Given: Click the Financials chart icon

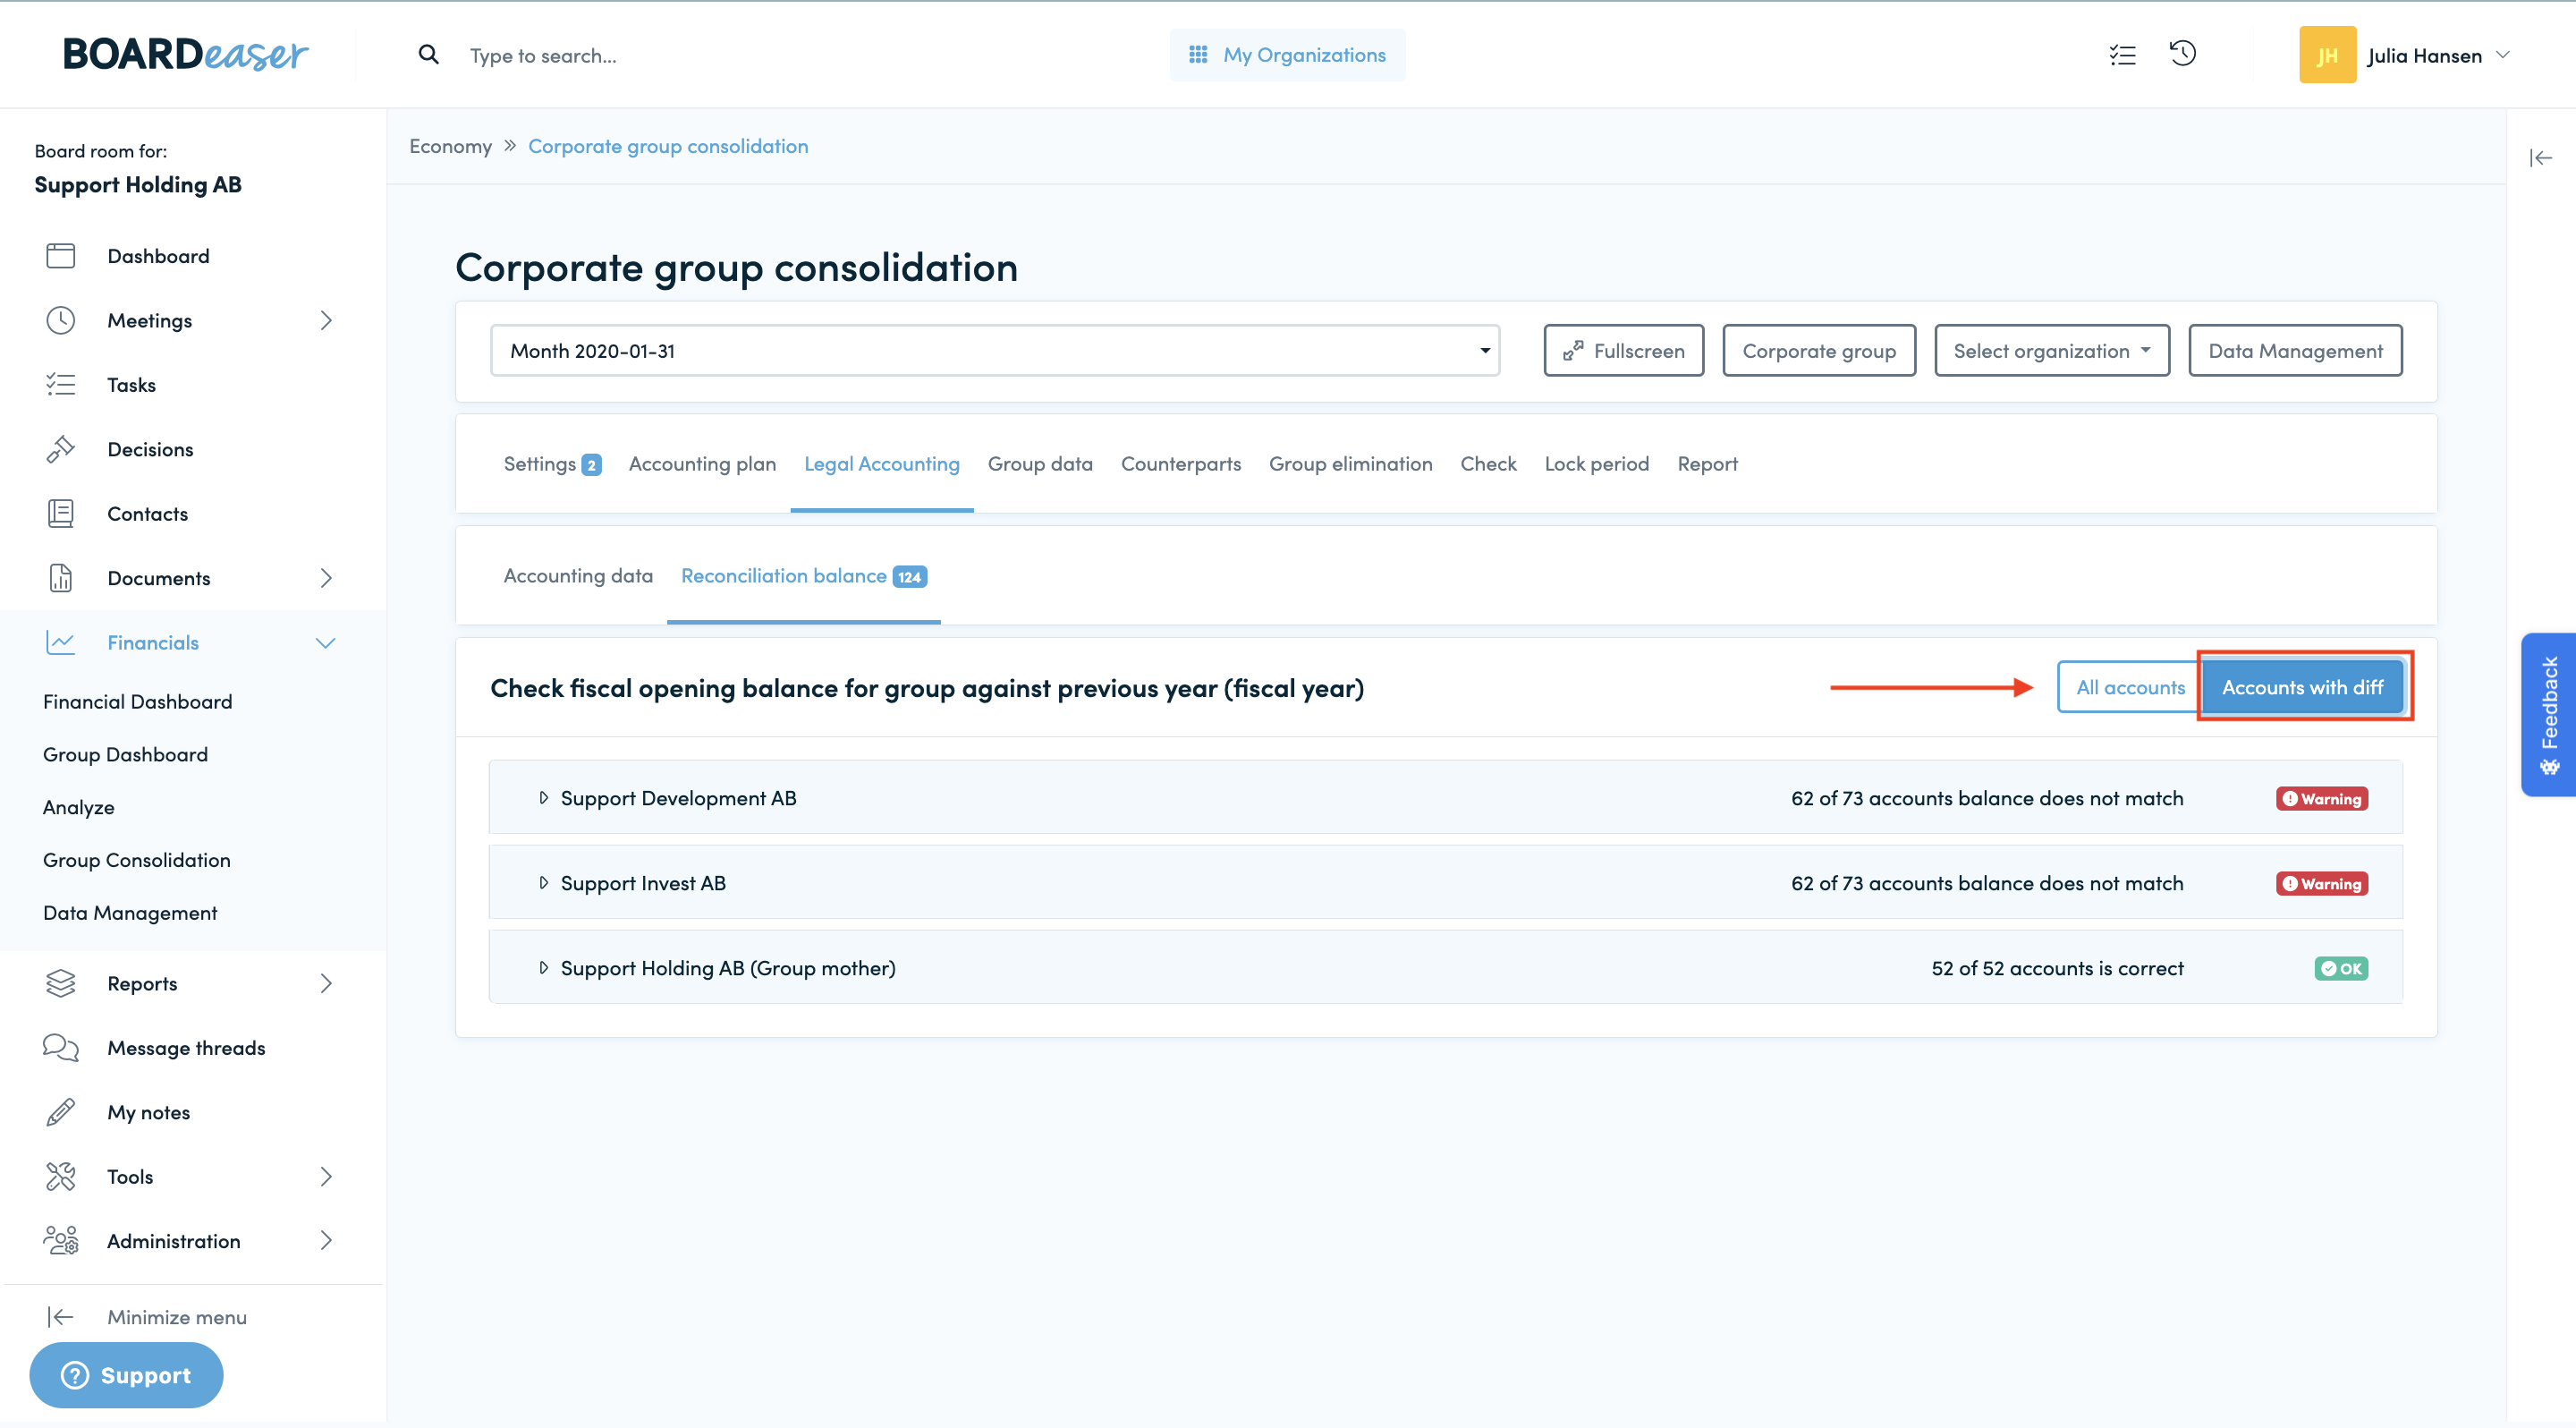Looking at the screenshot, I should tap(60, 642).
